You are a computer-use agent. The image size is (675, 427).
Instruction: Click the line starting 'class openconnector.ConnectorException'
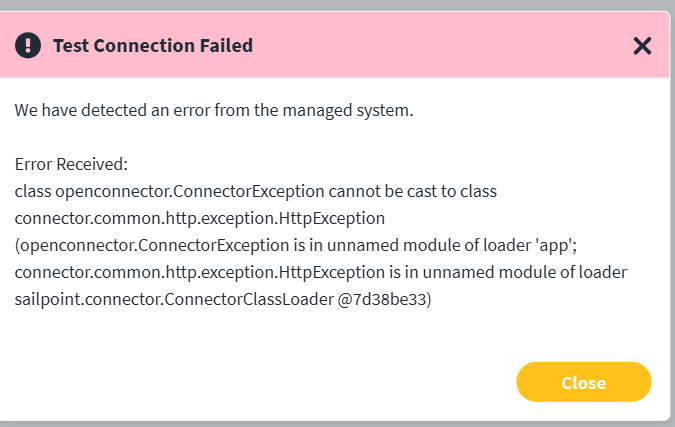(x=256, y=191)
